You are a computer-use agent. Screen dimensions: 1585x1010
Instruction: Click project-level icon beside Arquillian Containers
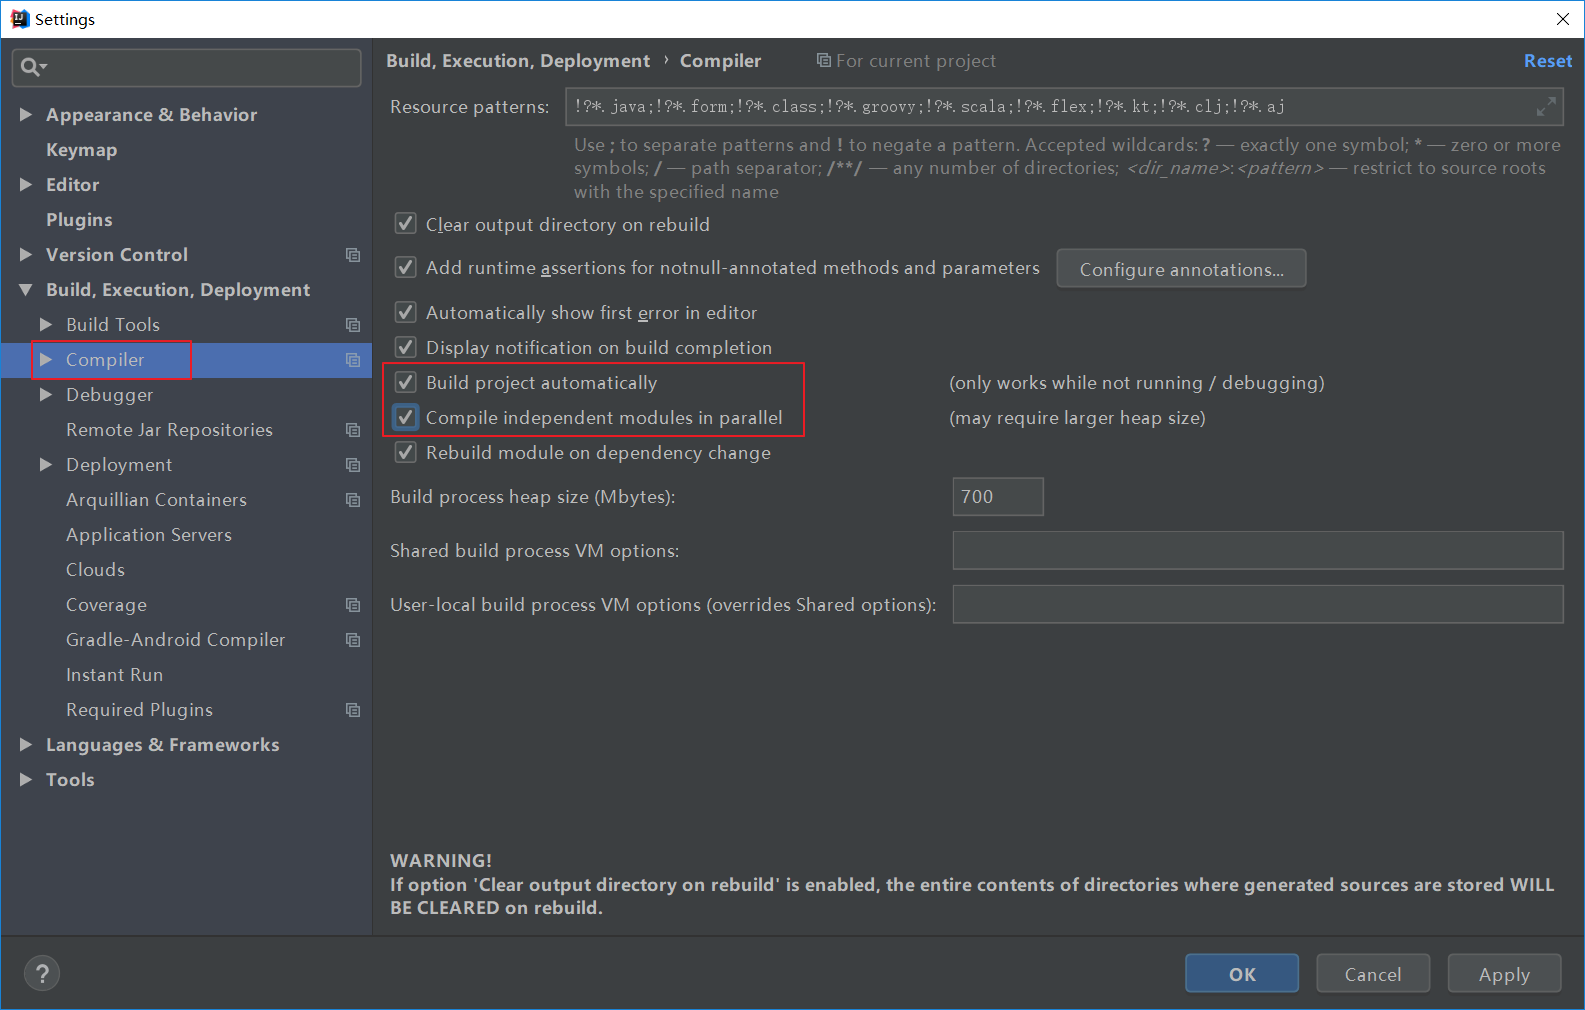pyautogui.click(x=353, y=500)
